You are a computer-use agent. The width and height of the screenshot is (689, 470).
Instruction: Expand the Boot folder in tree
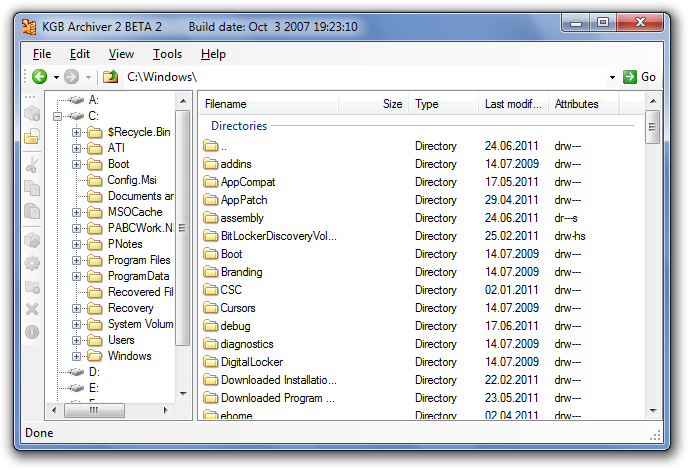pyautogui.click(x=76, y=164)
